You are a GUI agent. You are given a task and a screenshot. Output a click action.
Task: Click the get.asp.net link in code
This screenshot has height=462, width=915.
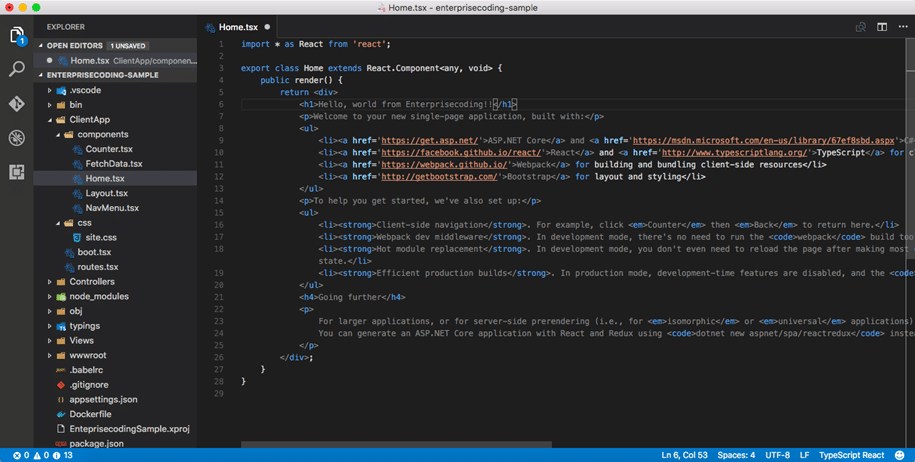click(x=430, y=141)
